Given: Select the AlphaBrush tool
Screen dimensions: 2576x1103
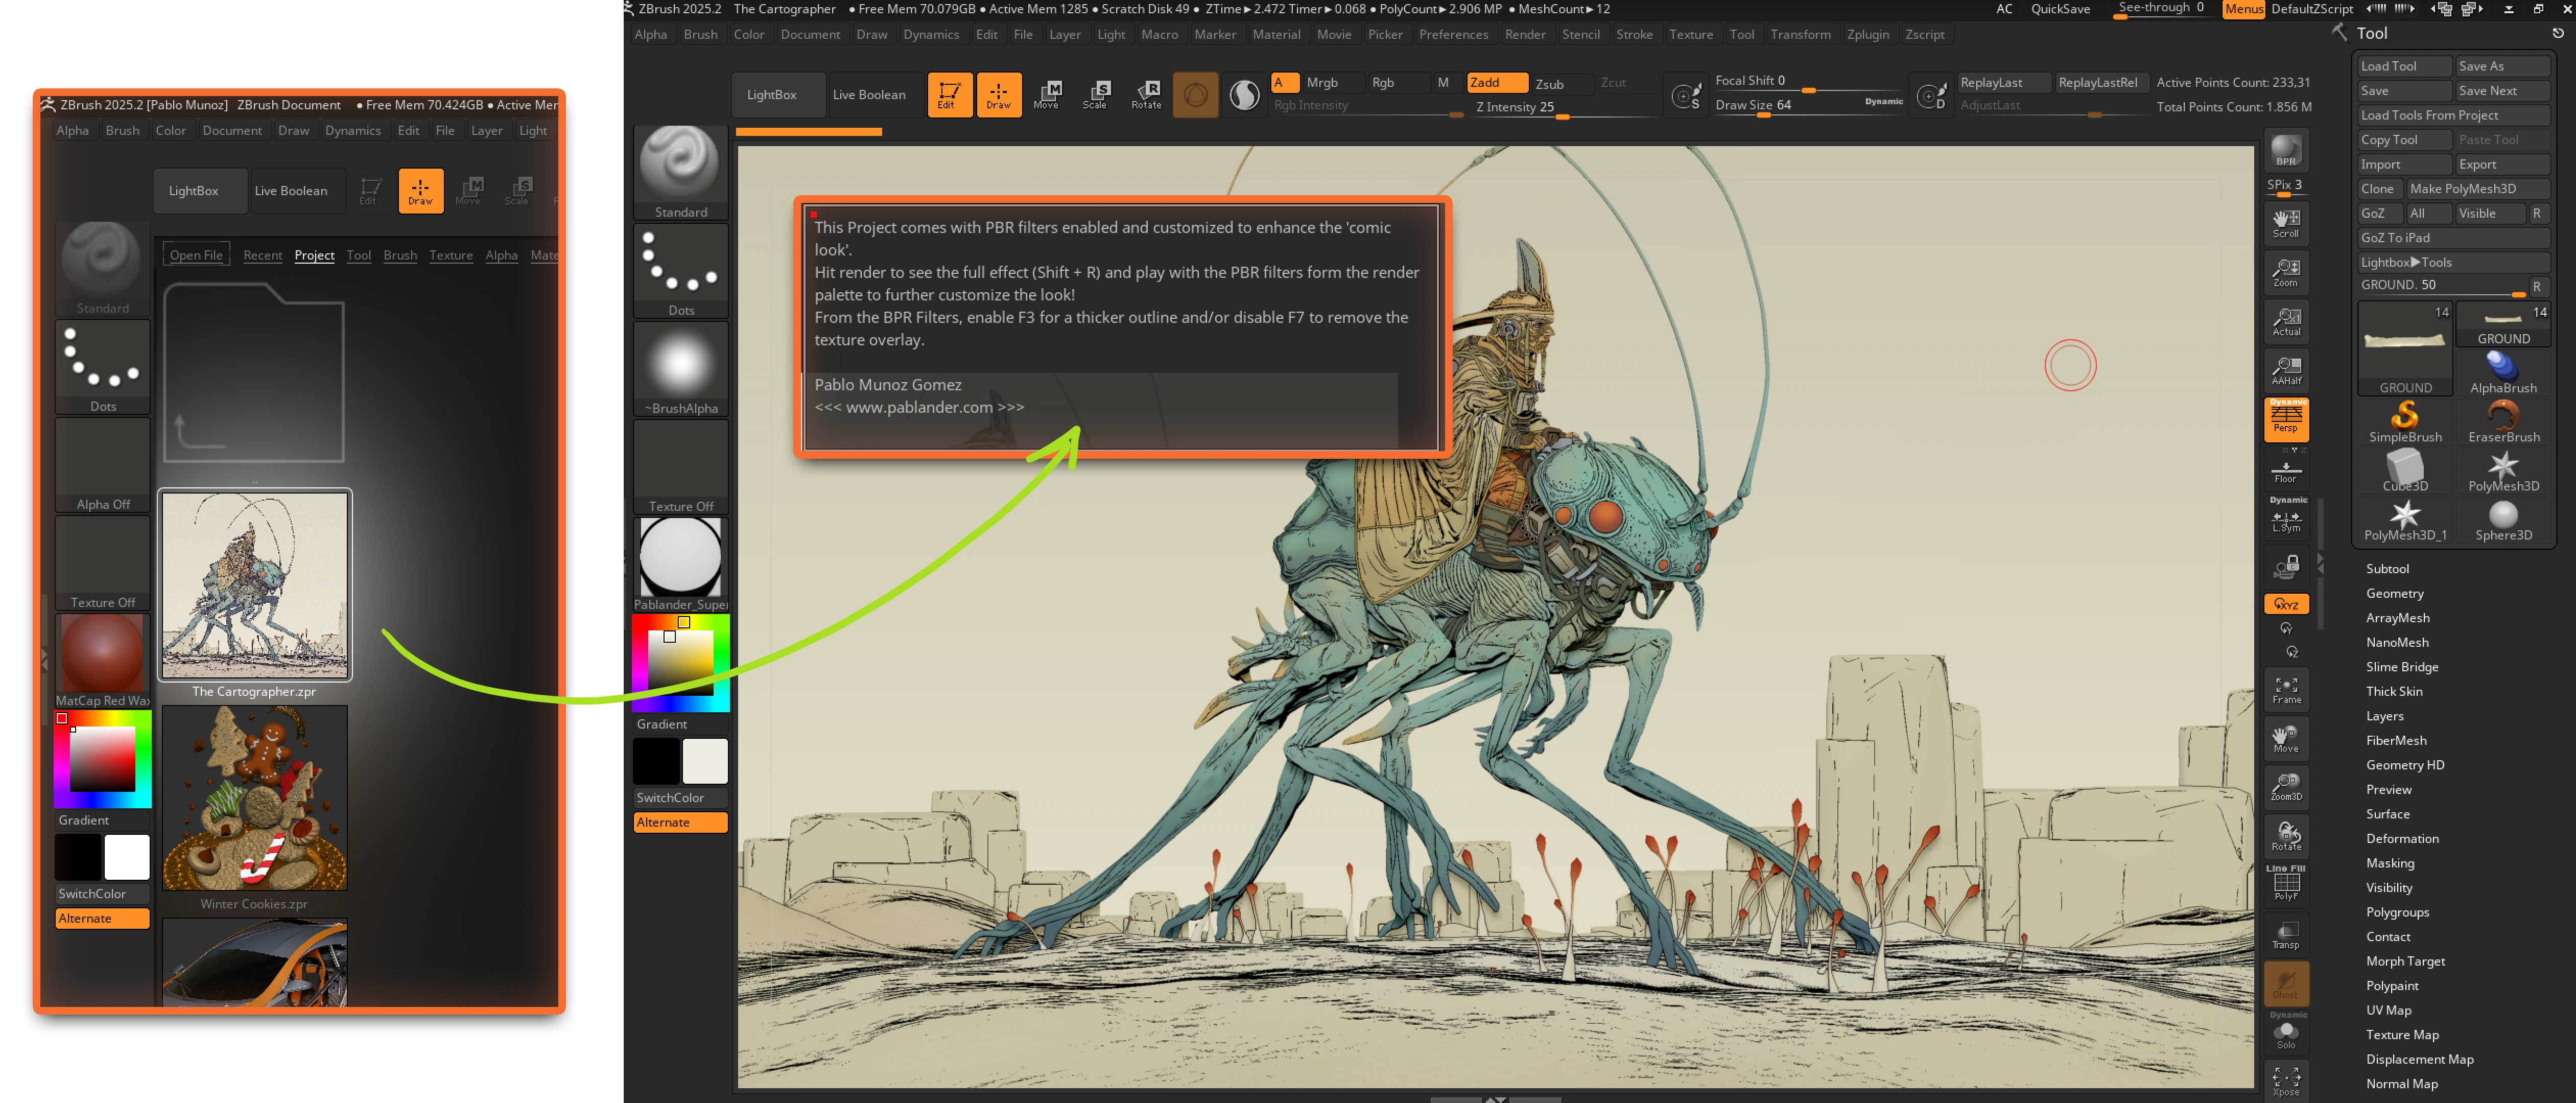Looking at the screenshot, I should (2503, 372).
